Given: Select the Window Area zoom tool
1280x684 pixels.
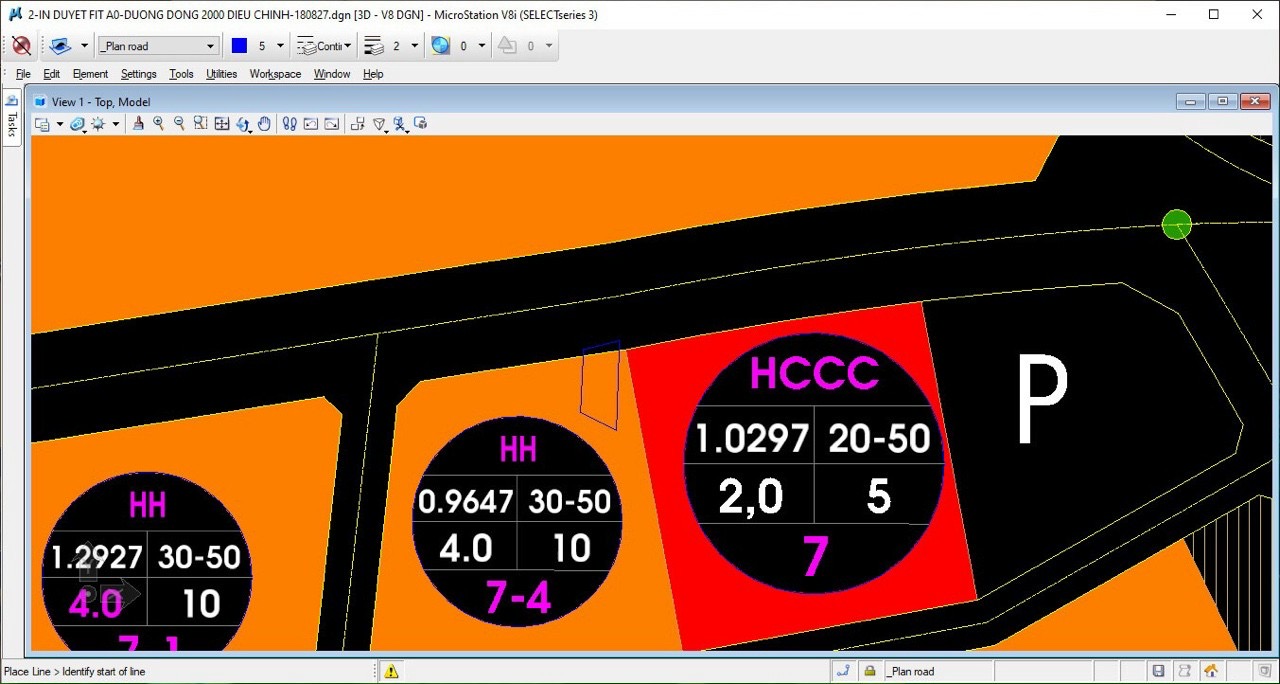Looking at the screenshot, I should [201, 124].
